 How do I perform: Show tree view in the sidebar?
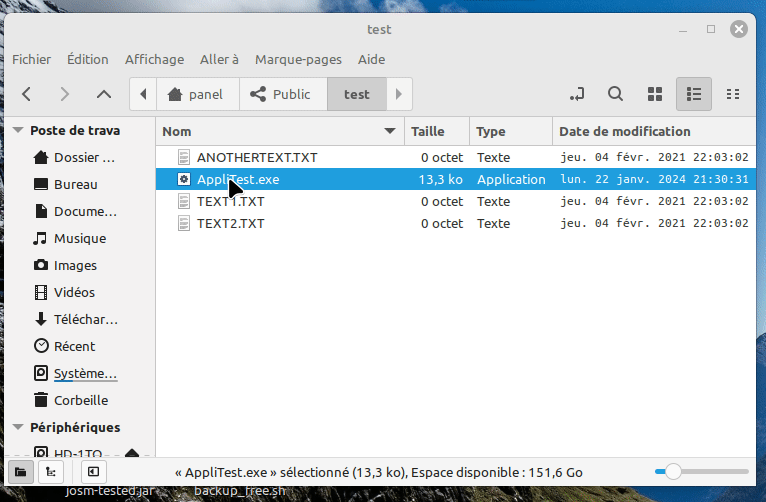[51, 472]
